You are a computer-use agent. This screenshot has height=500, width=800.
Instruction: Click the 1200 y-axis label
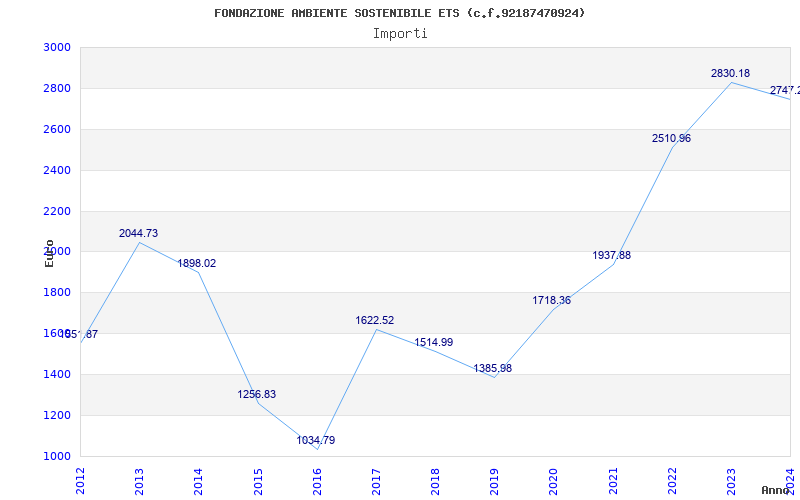pyautogui.click(x=57, y=415)
